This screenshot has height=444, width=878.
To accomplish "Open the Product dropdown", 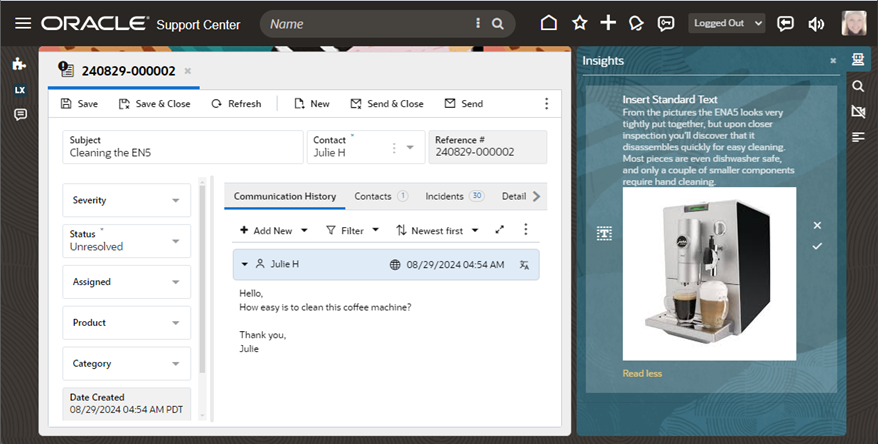I will tap(127, 323).
